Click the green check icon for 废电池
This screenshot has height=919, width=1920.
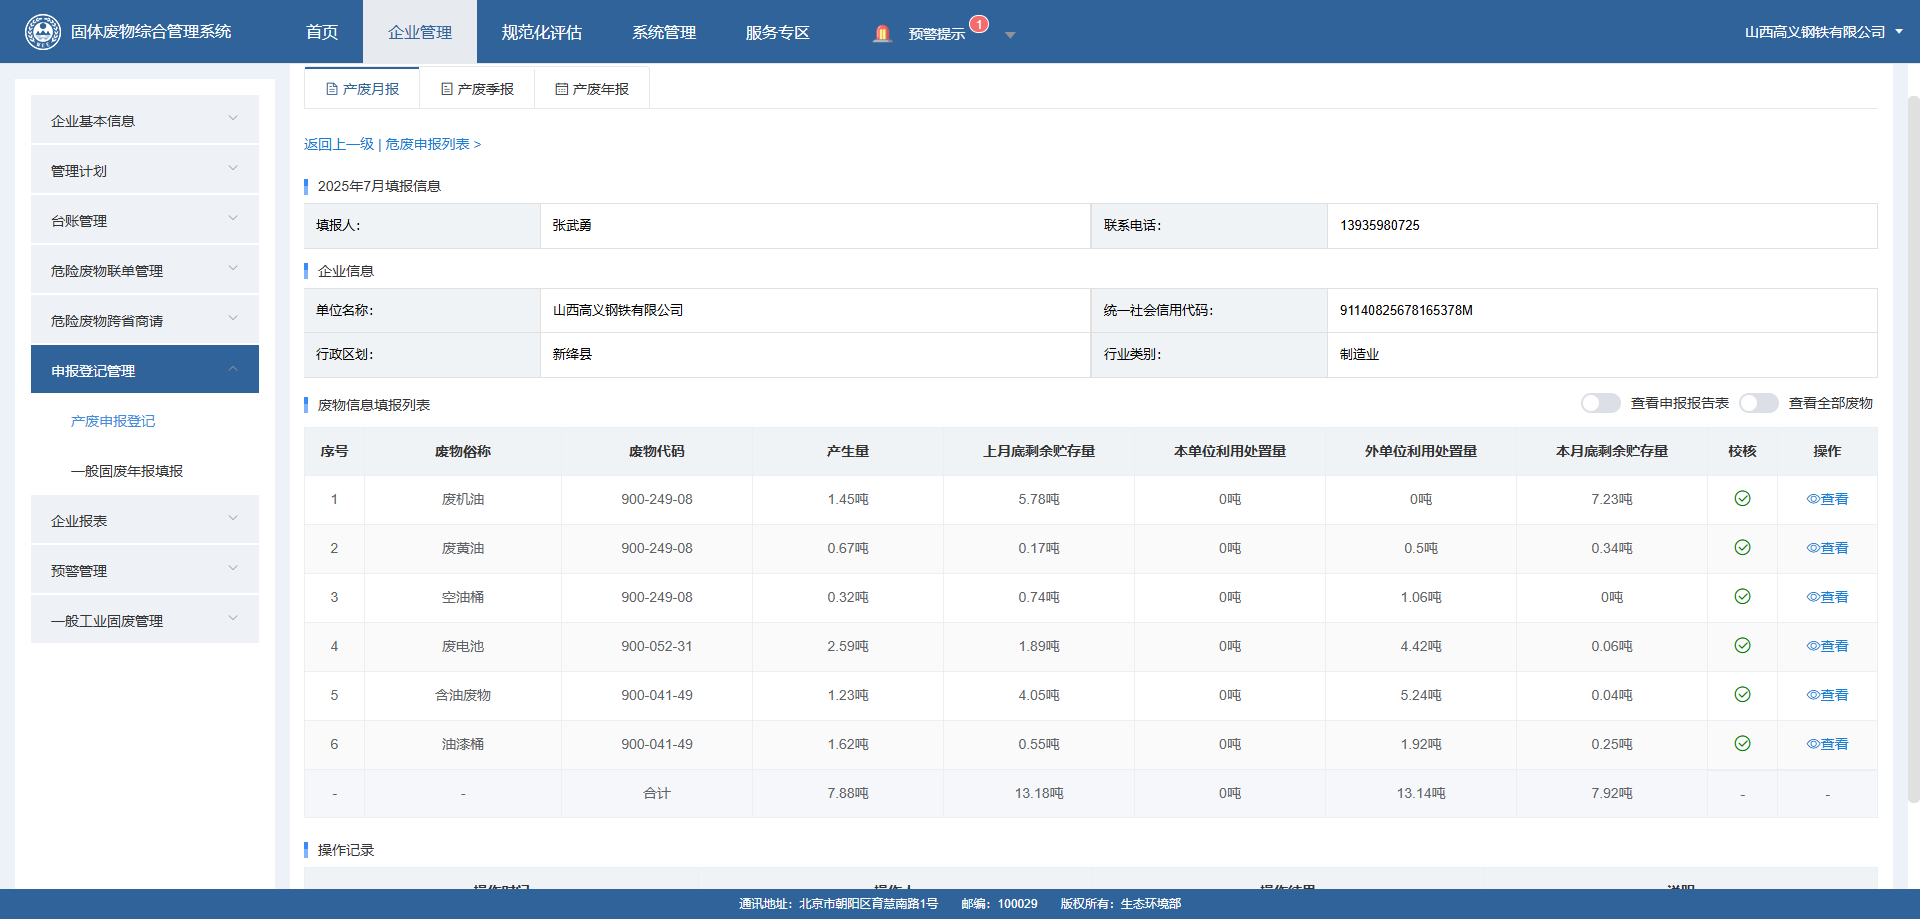pos(1742,646)
